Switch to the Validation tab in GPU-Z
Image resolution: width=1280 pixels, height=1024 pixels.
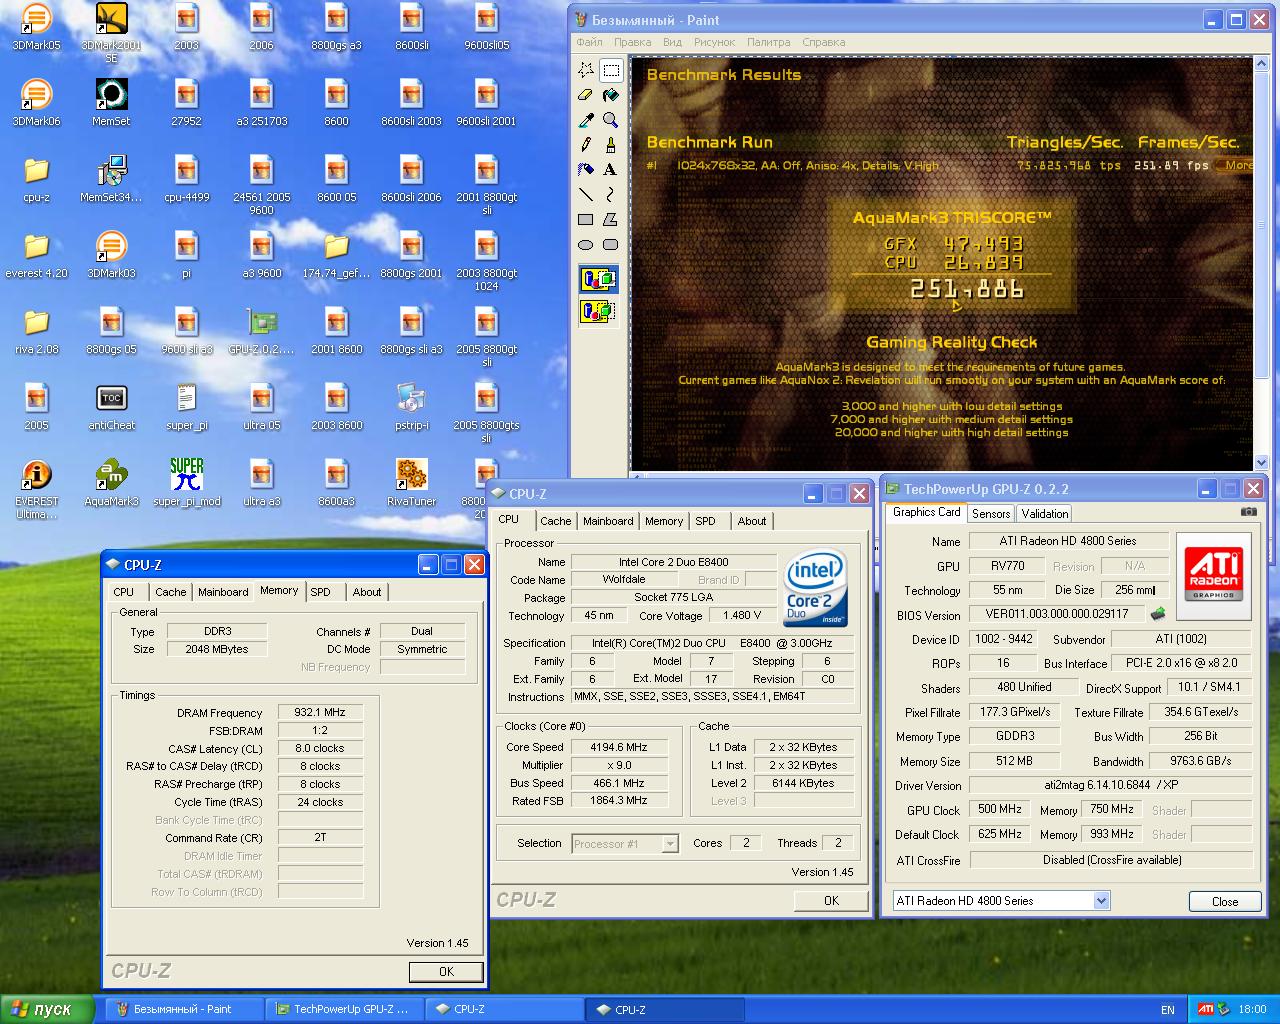coord(1045,513)
